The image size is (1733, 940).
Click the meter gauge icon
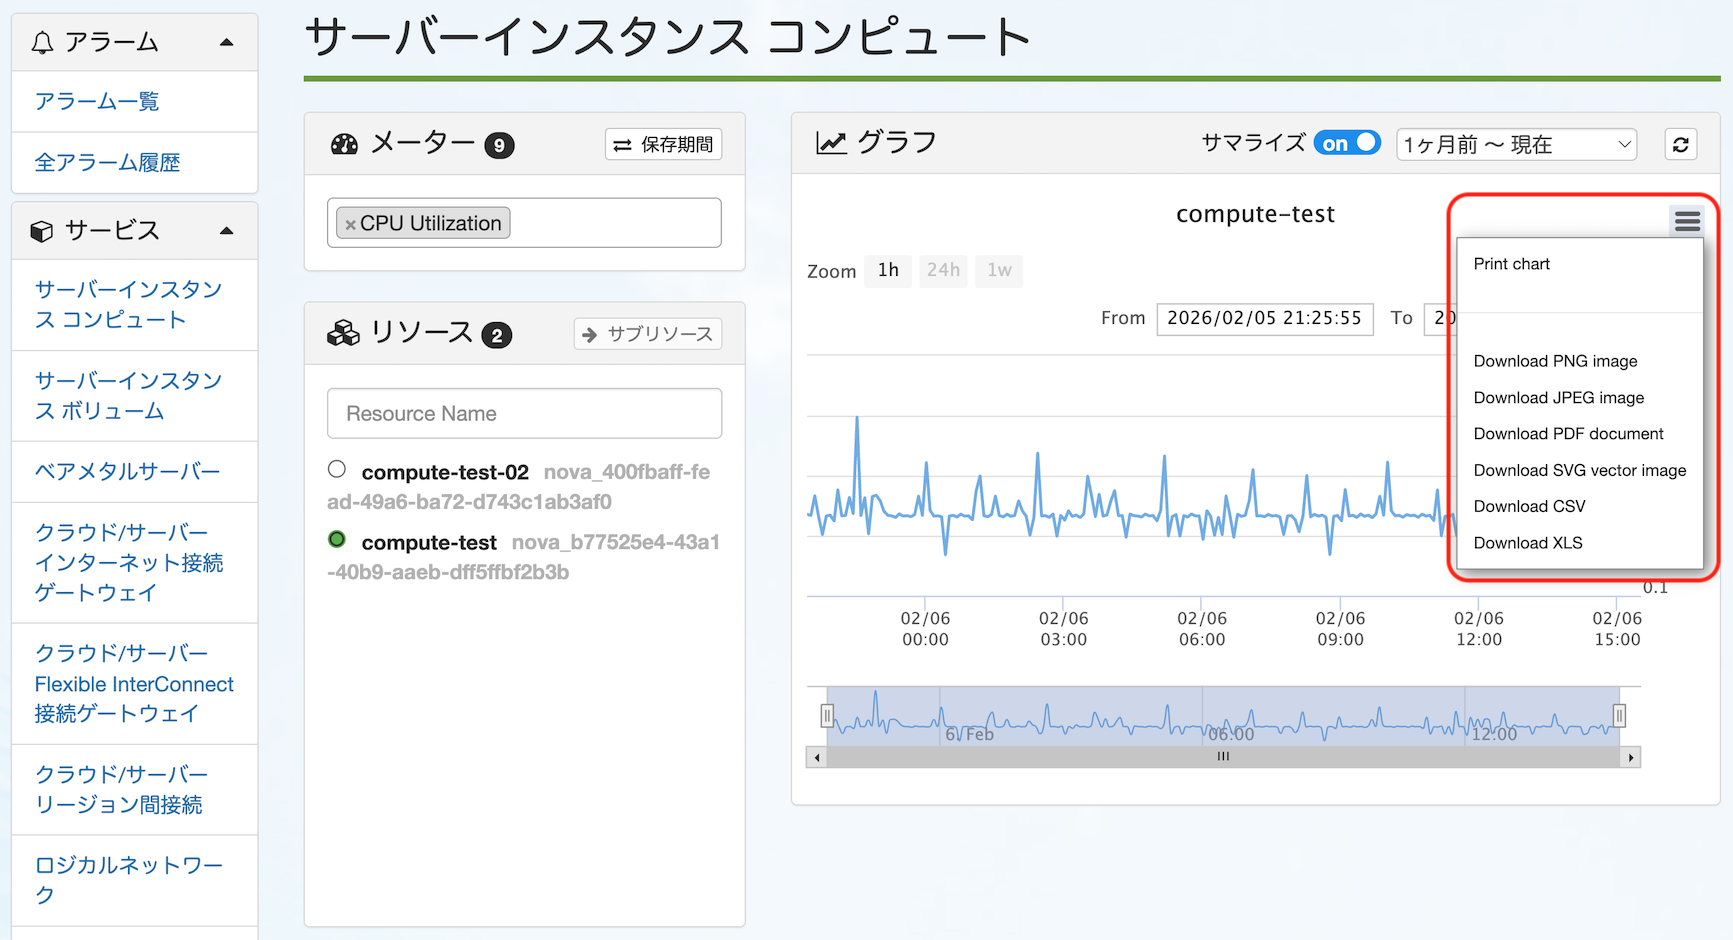(344, 144)
